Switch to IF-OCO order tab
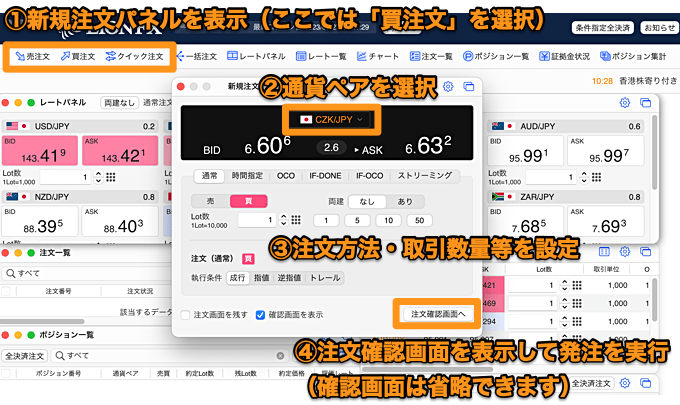 (369, 176)
